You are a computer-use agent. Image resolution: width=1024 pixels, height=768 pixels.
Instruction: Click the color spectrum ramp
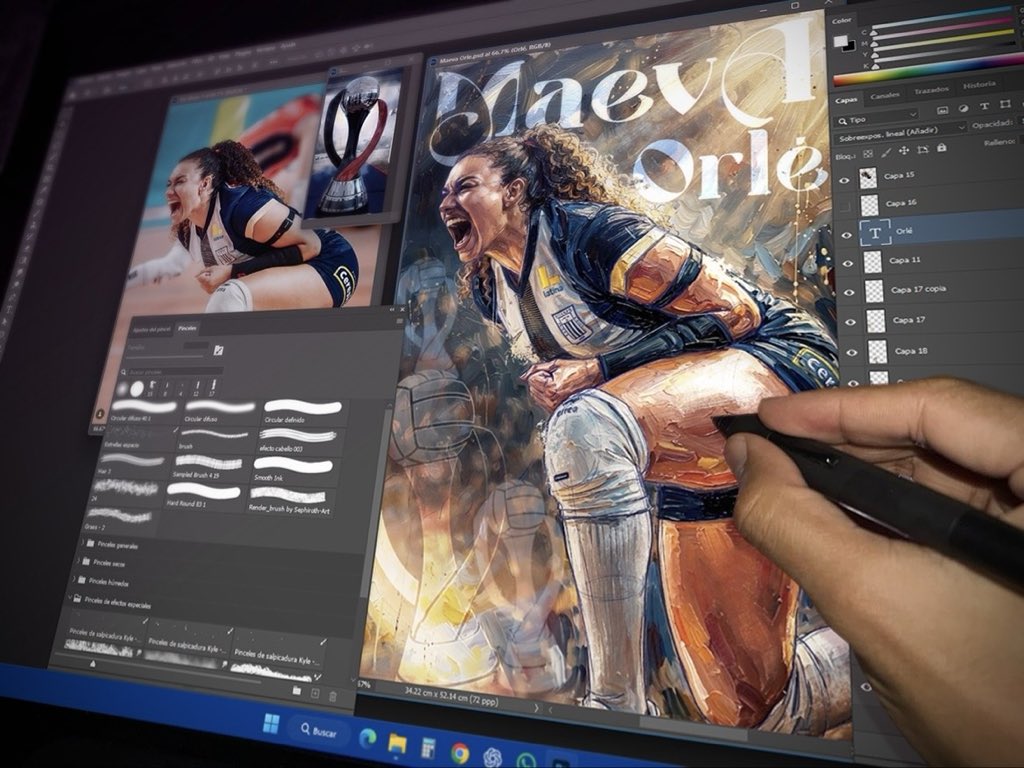point(929,71)
